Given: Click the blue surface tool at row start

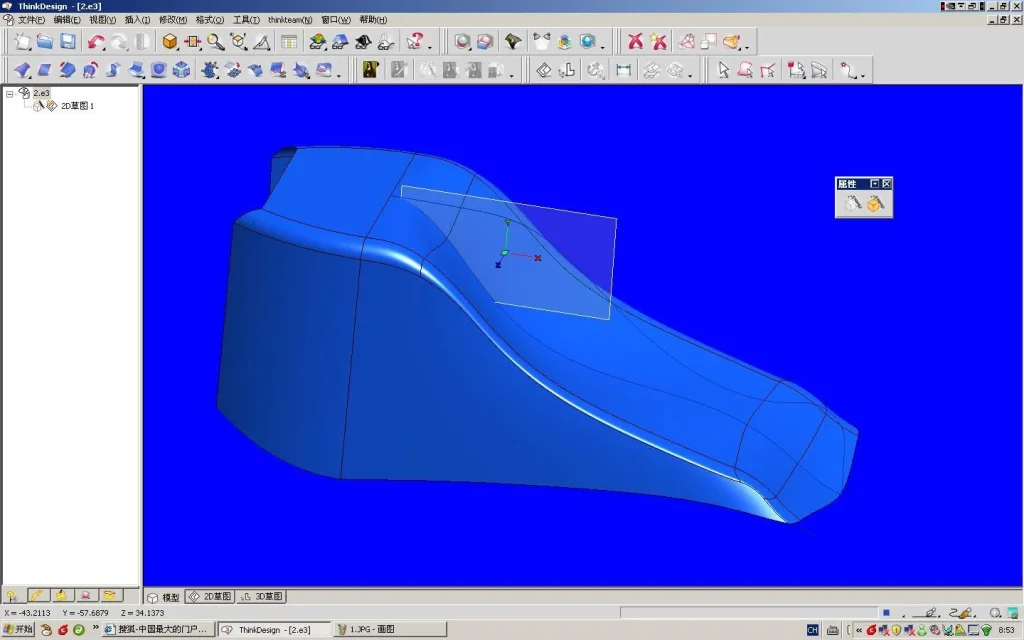Looking at the screenshot, I should point(23,70).
